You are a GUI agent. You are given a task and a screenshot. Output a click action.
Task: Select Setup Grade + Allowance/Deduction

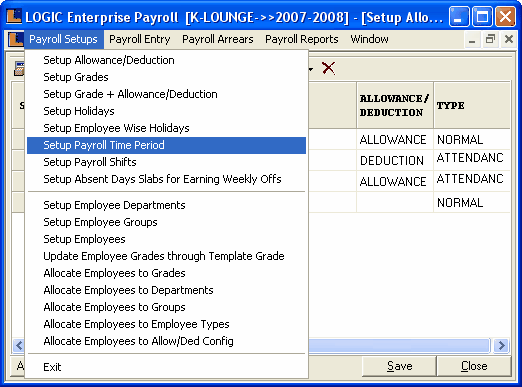pyautogui.click(x=166, y=94)
